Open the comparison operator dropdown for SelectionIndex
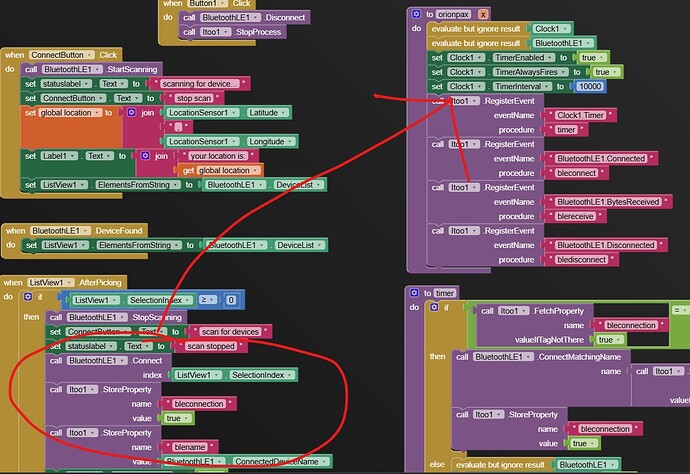 coord(208,299)
